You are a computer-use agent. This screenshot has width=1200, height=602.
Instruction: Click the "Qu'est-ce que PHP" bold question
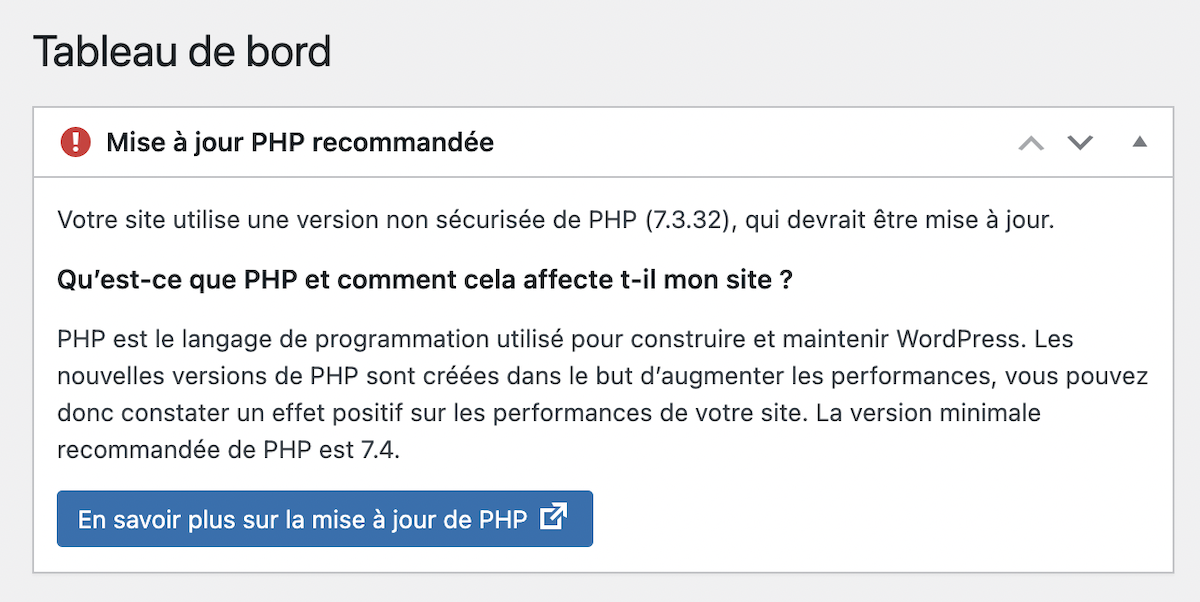425,280
